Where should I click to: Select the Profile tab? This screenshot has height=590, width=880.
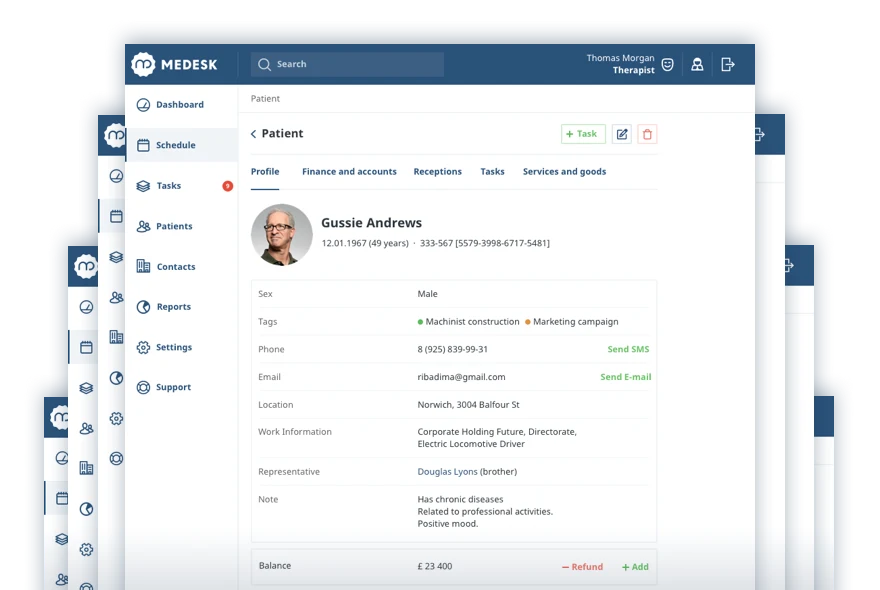pos(265,172)
